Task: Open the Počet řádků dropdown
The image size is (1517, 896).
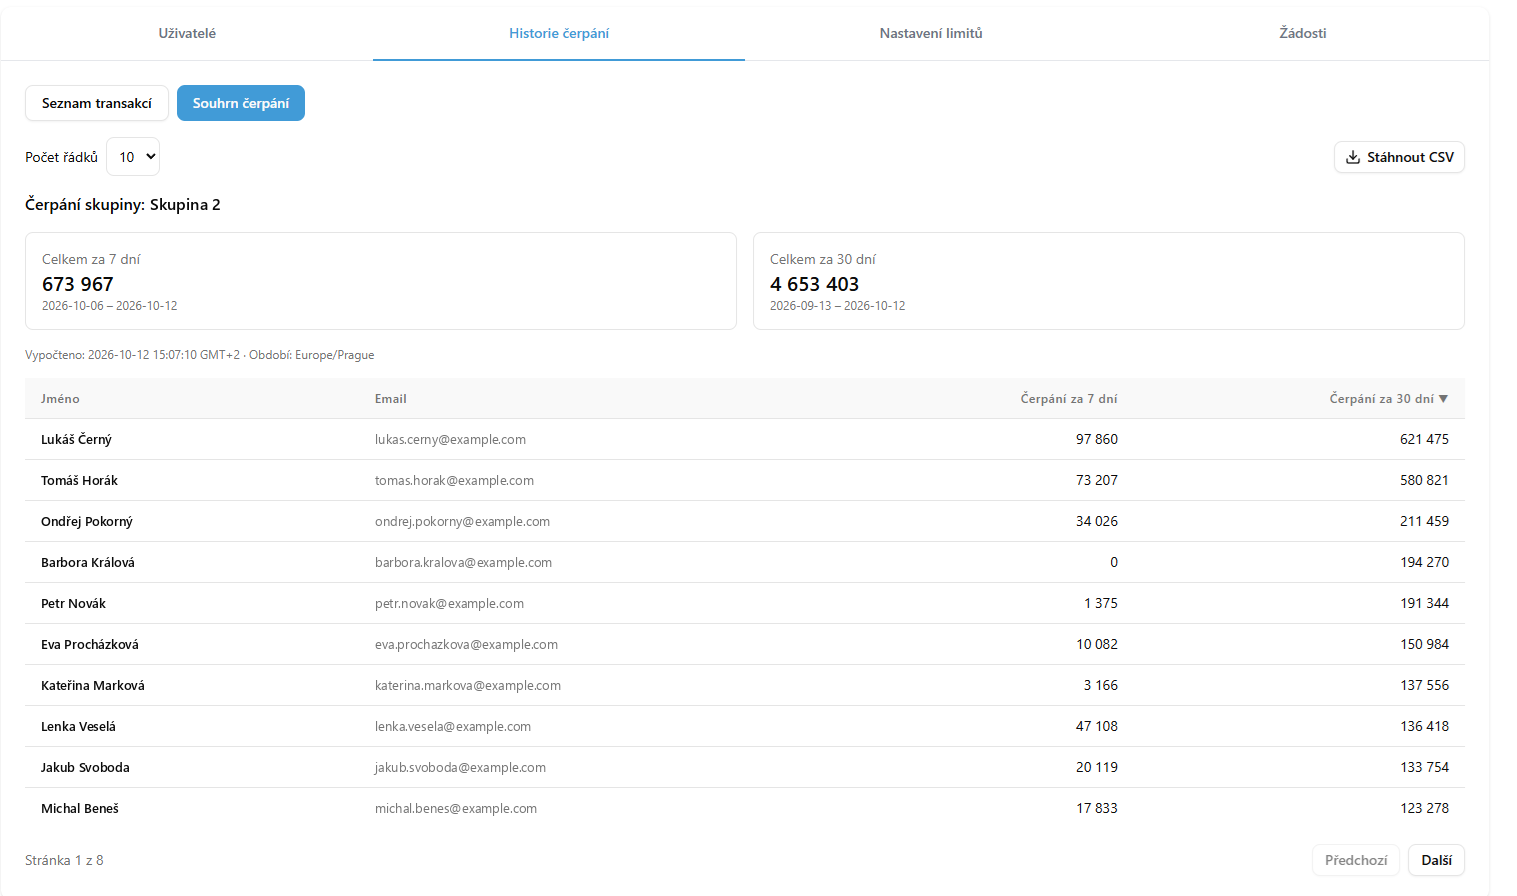Action: (x=133, y=157)
